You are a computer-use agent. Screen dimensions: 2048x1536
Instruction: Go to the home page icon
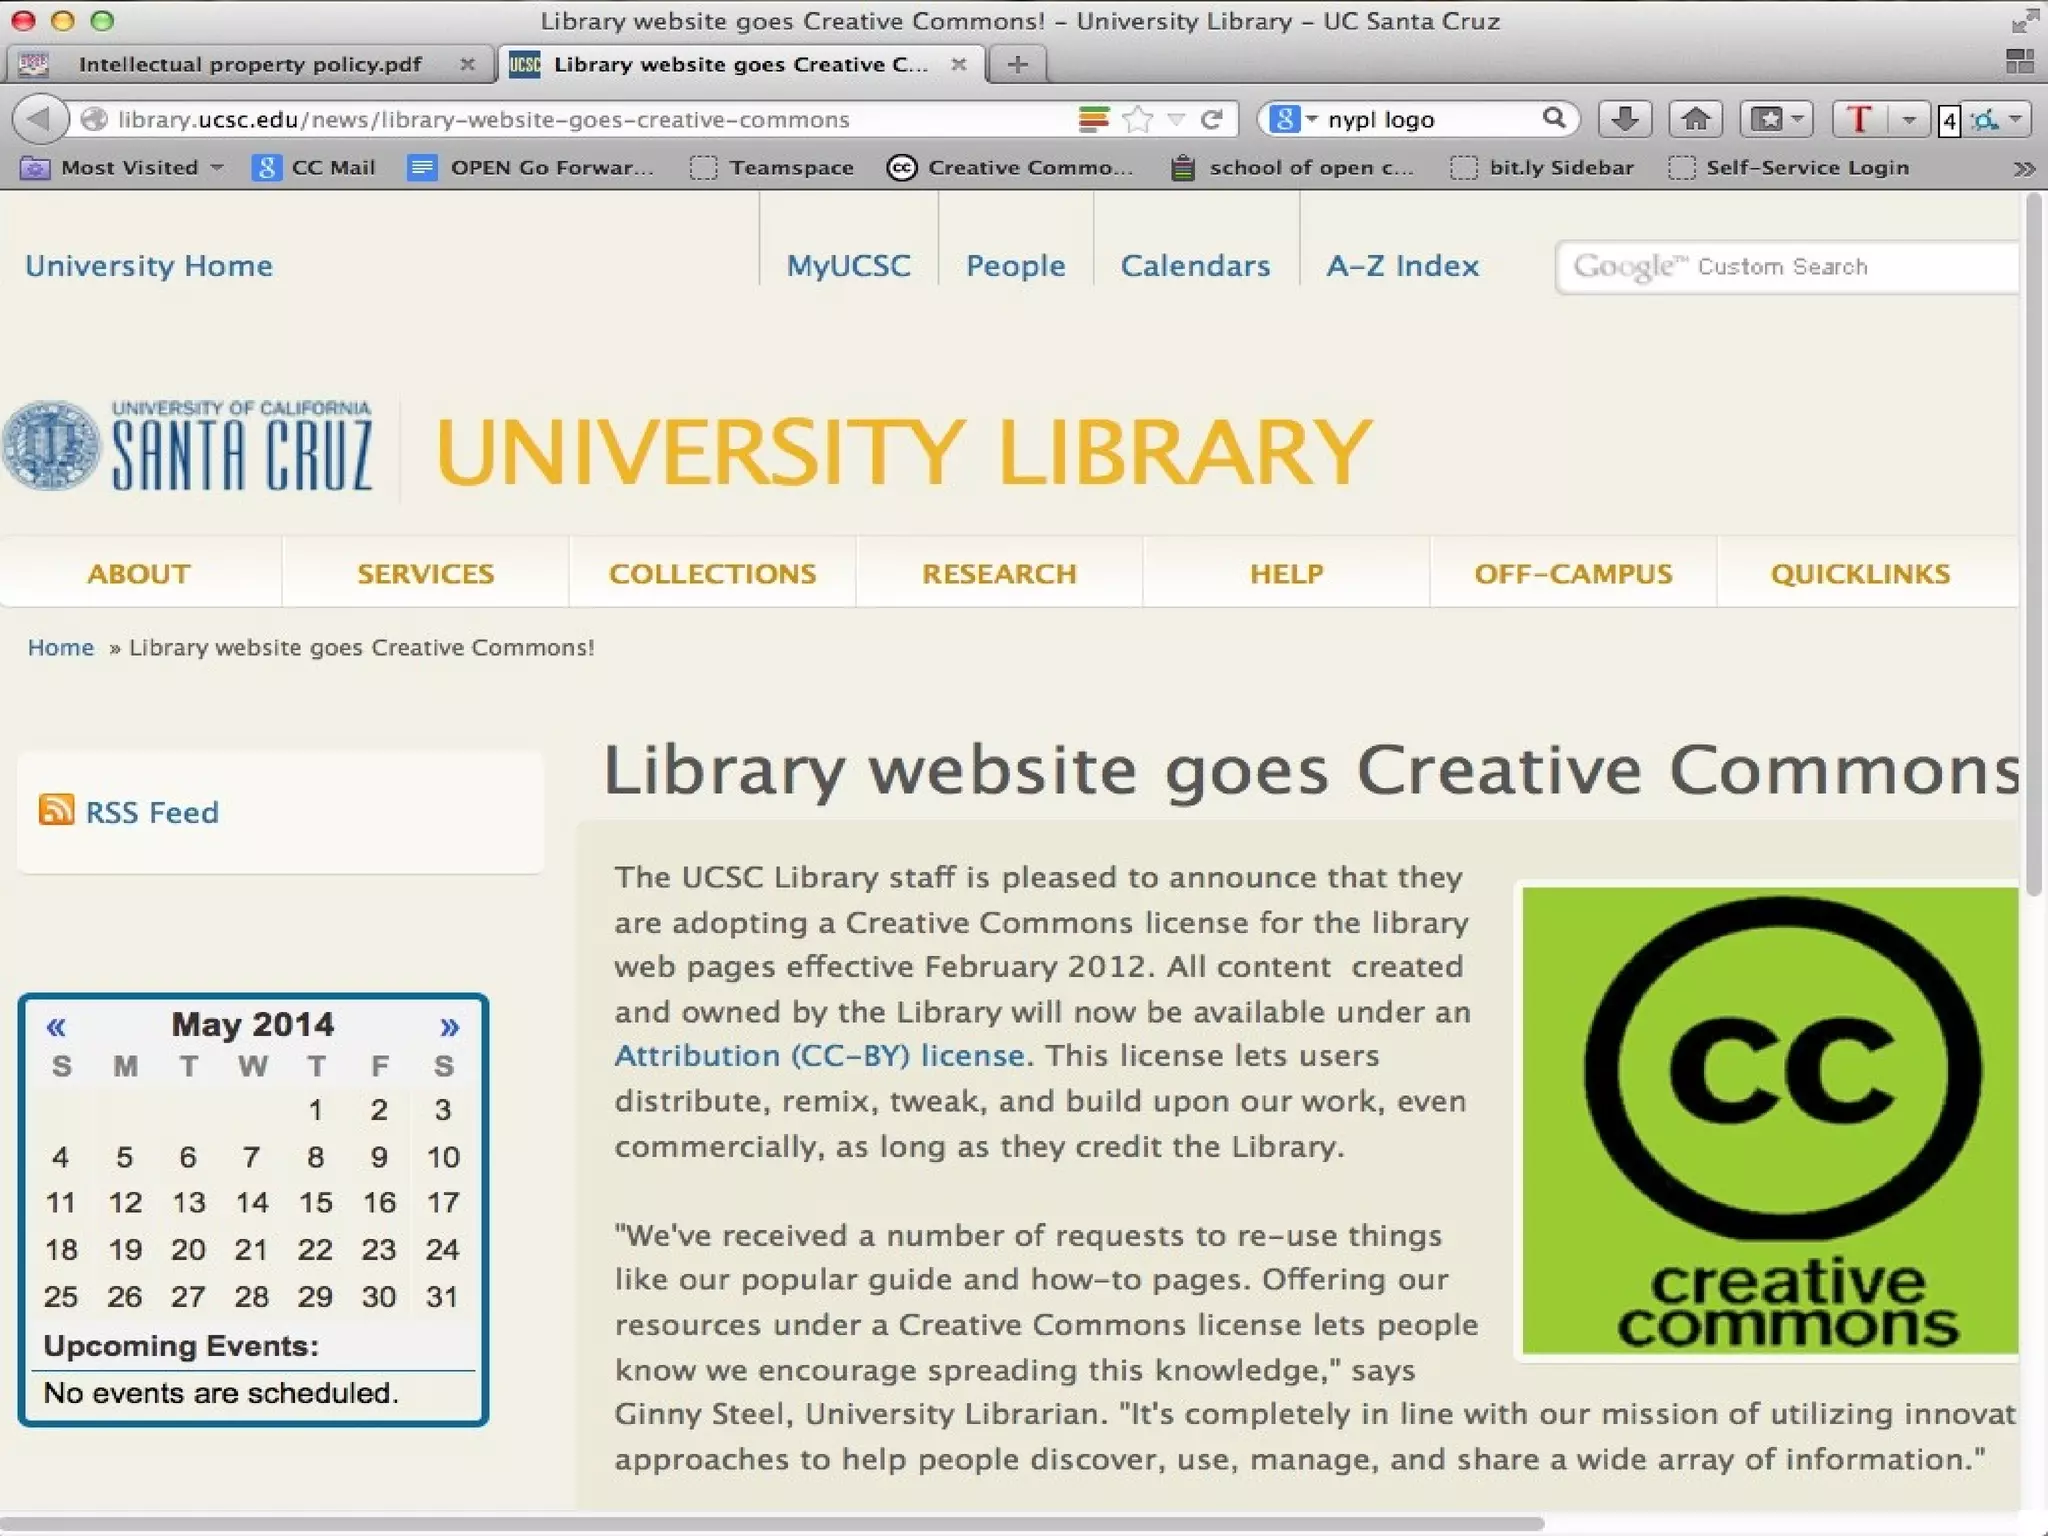1695,119
